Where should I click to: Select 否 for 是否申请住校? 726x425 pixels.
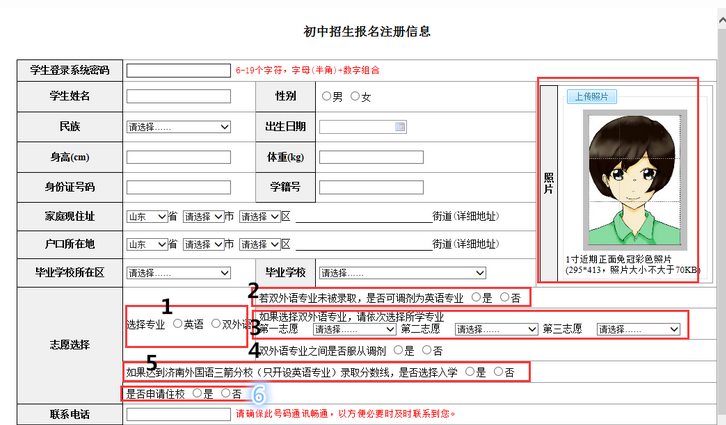[225, 394]
